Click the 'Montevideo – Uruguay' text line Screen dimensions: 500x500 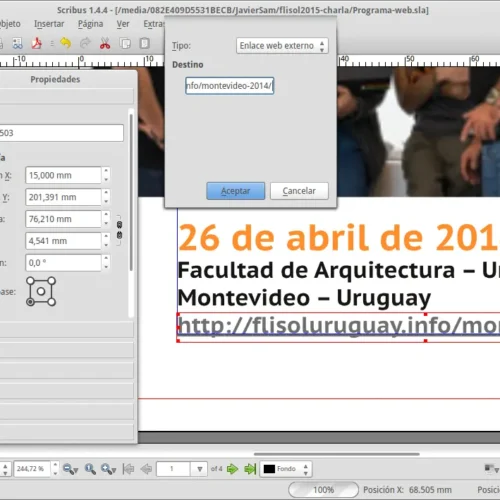[304, 298]
